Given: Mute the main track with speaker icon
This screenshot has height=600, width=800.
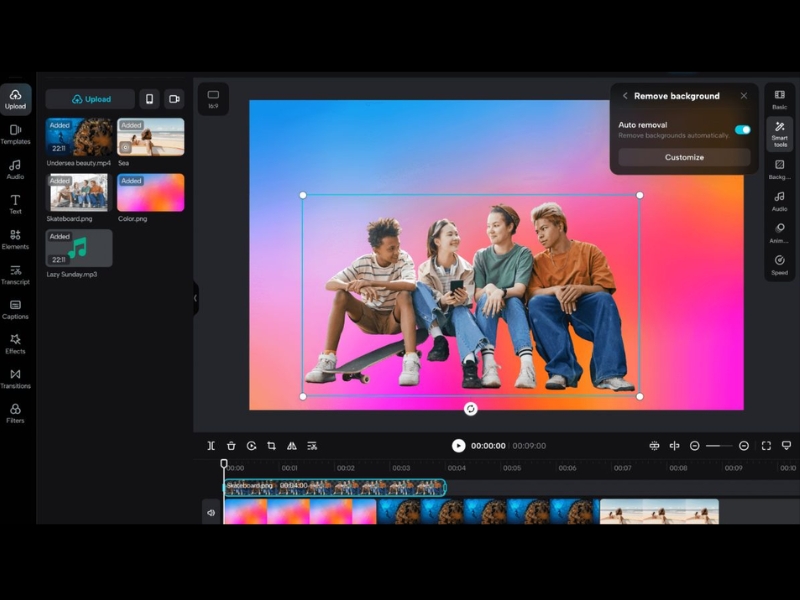Looking at the screenshot, I should [211, 512].
